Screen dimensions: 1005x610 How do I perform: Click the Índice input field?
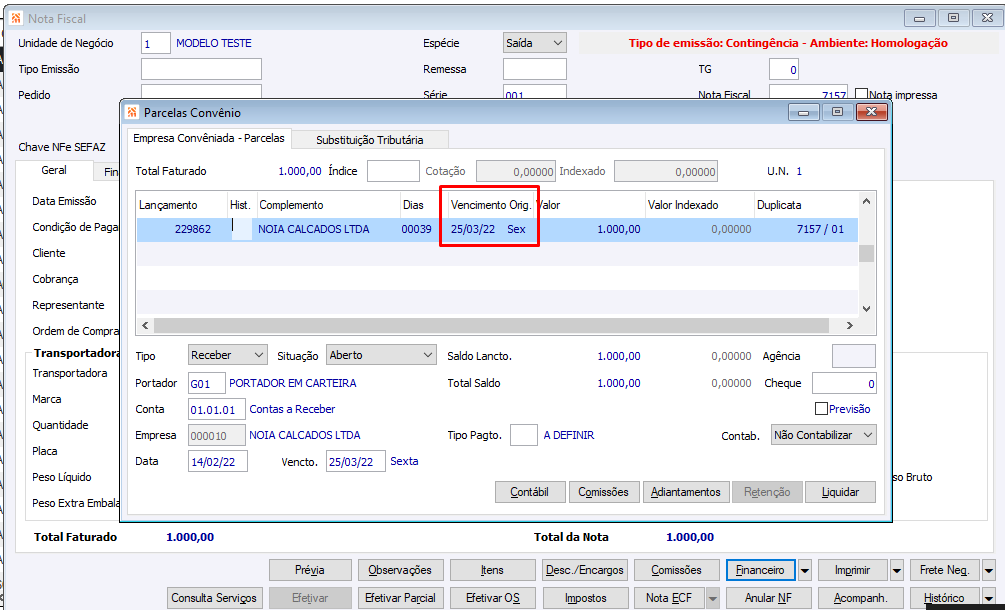[393, 171]
